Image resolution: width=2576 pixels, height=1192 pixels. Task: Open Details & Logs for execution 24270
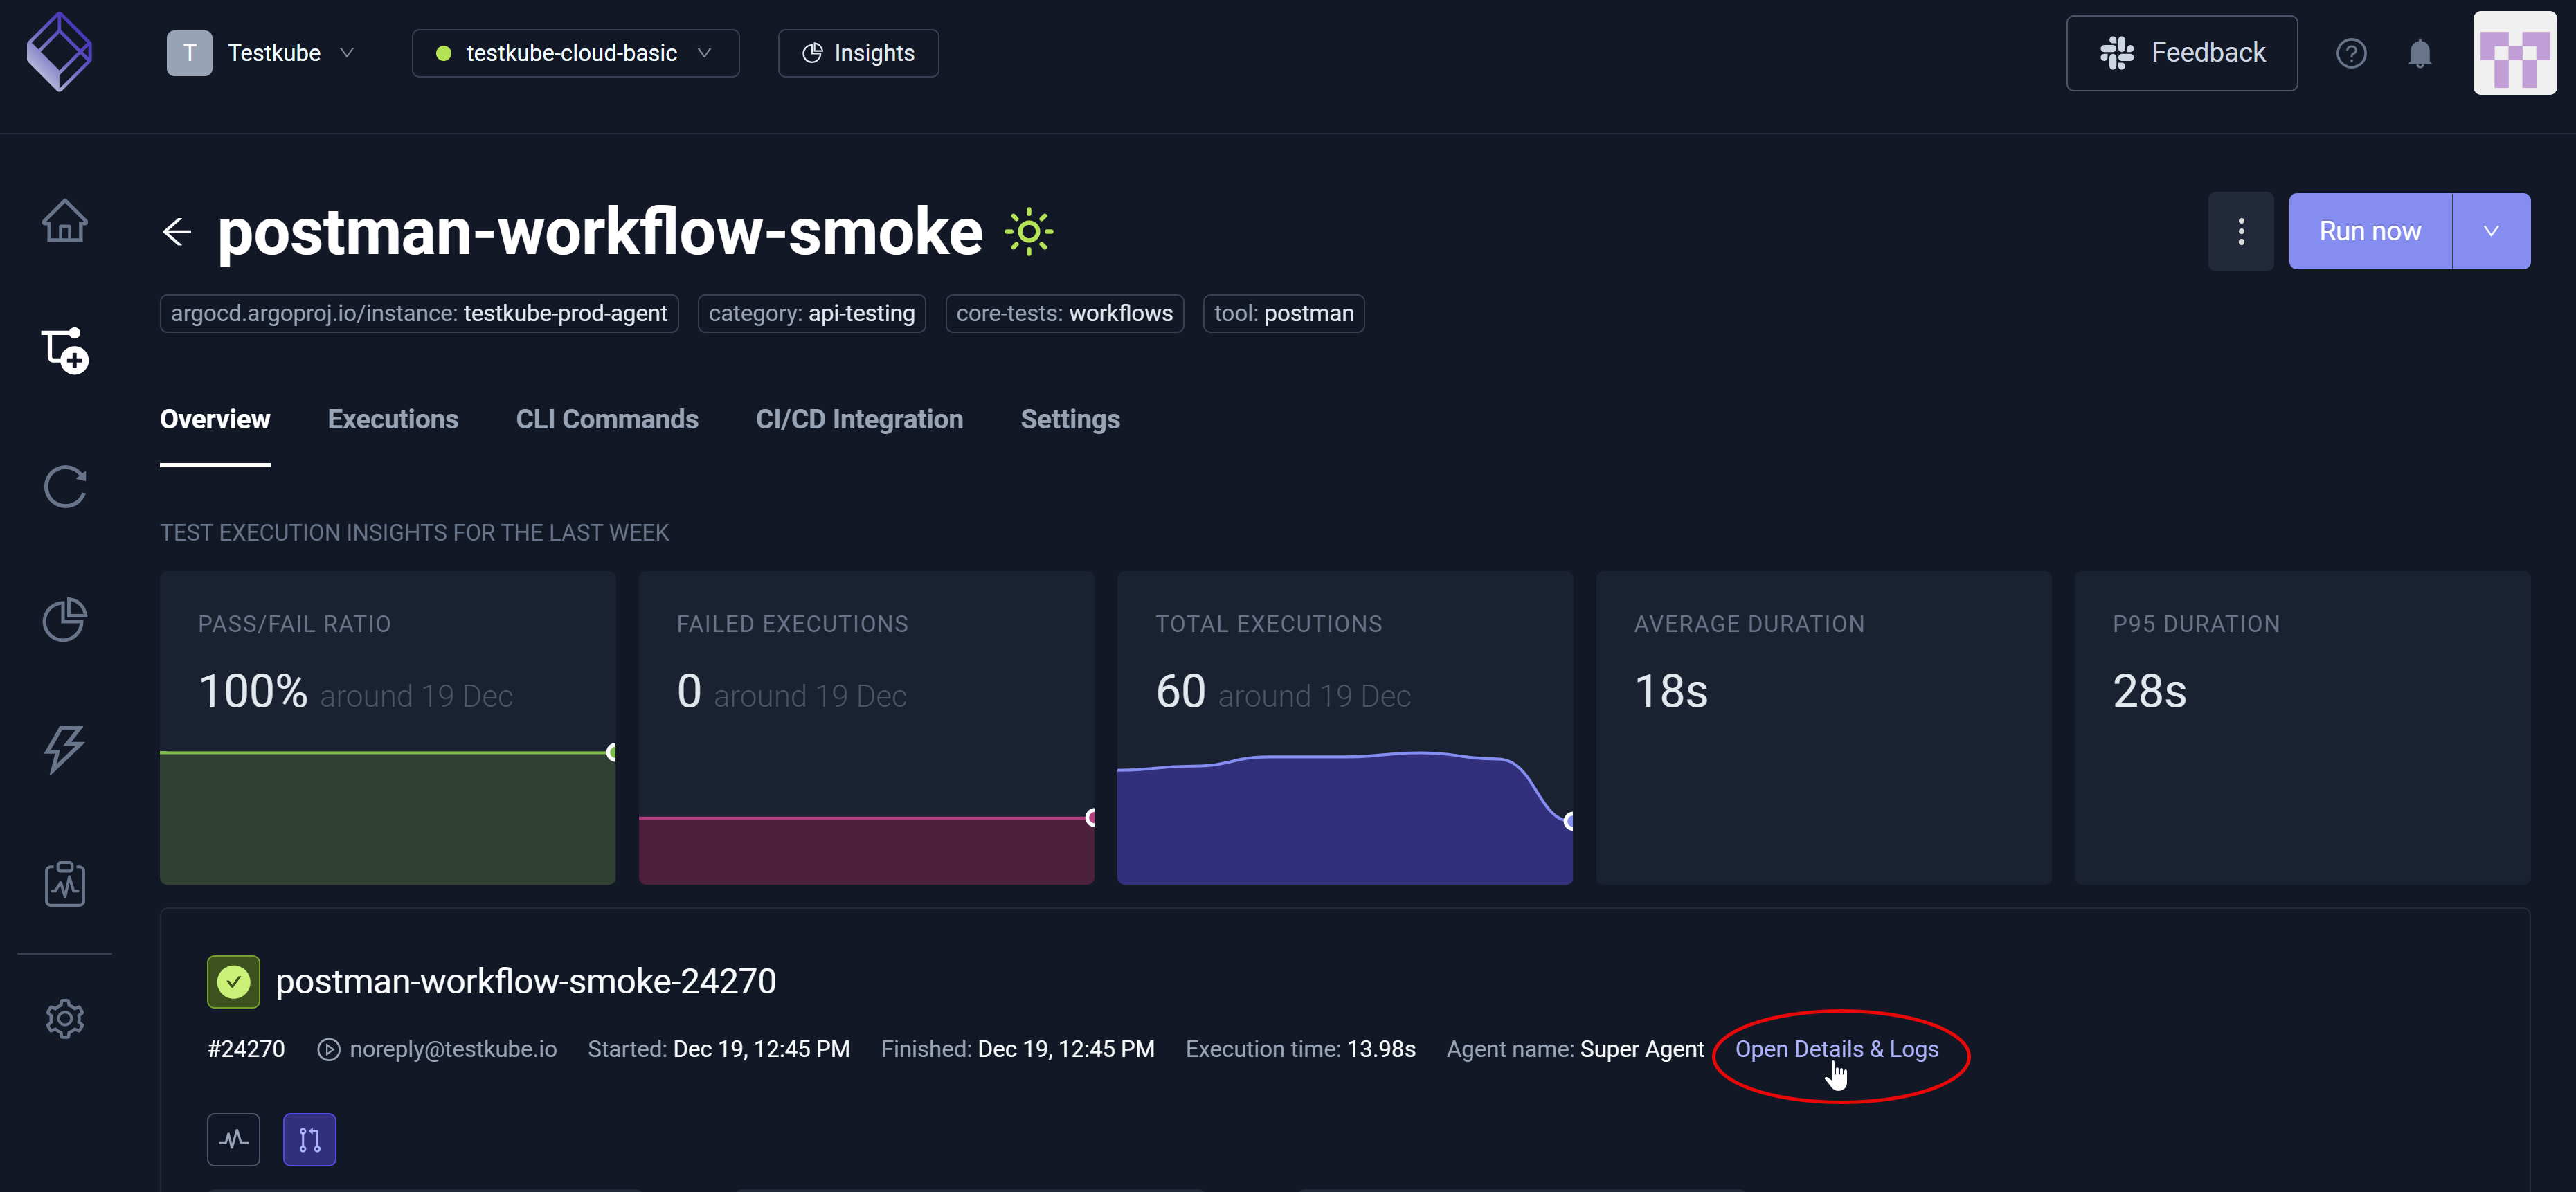click(x=1837, y=1049)
